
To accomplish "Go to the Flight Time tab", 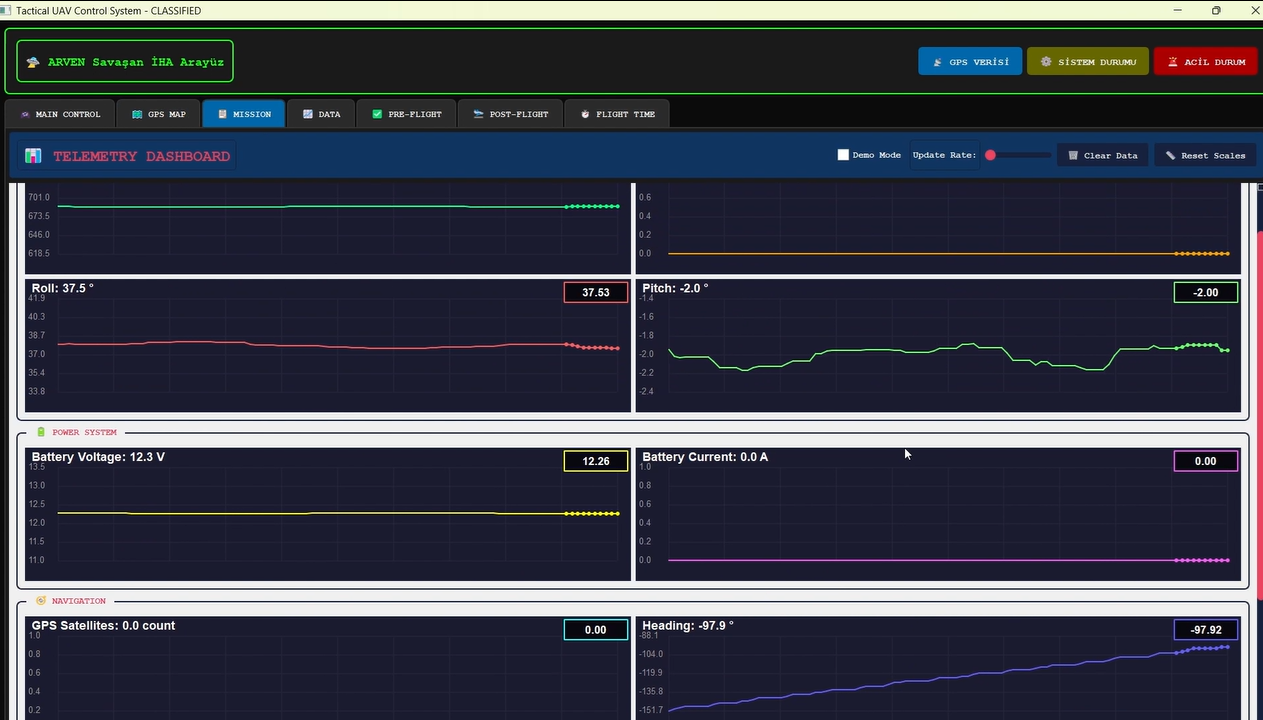I will coord(617,114).
